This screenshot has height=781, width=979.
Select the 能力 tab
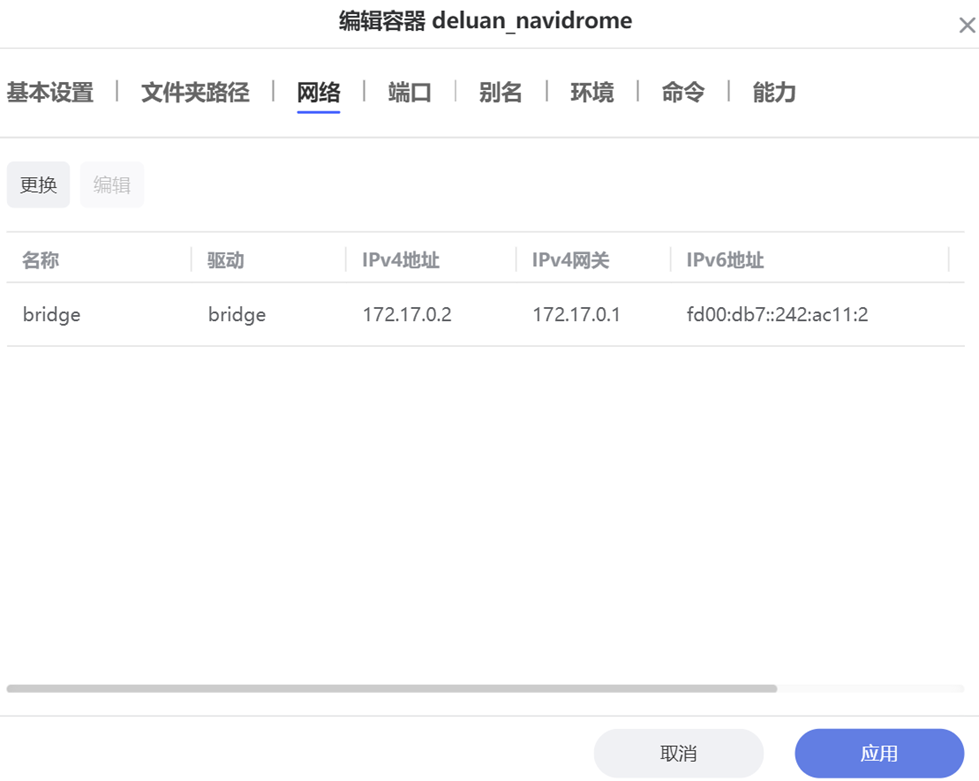point(774,93)
